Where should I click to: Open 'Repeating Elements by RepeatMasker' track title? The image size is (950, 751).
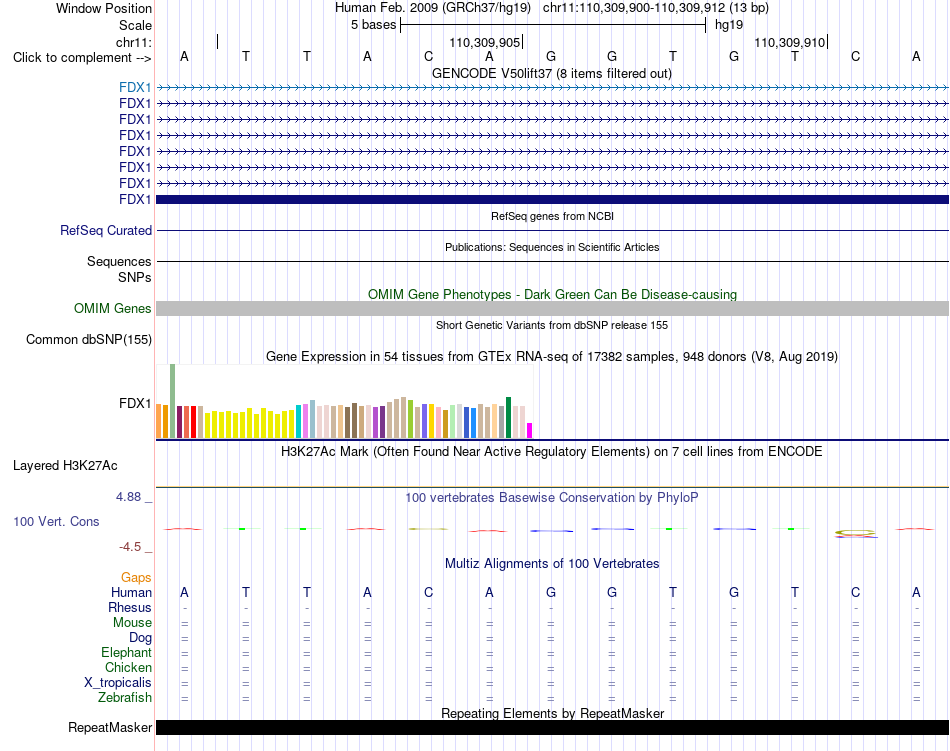552,713
